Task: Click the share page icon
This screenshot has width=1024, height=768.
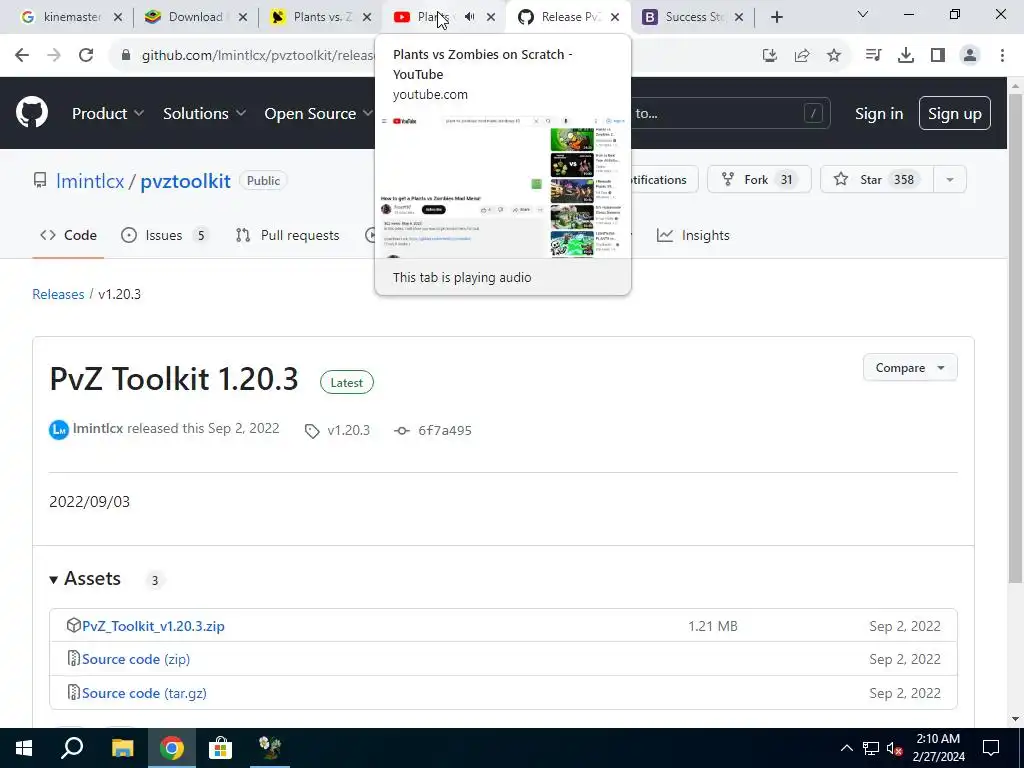Action: pyautogui.click(x=802, y=56)
